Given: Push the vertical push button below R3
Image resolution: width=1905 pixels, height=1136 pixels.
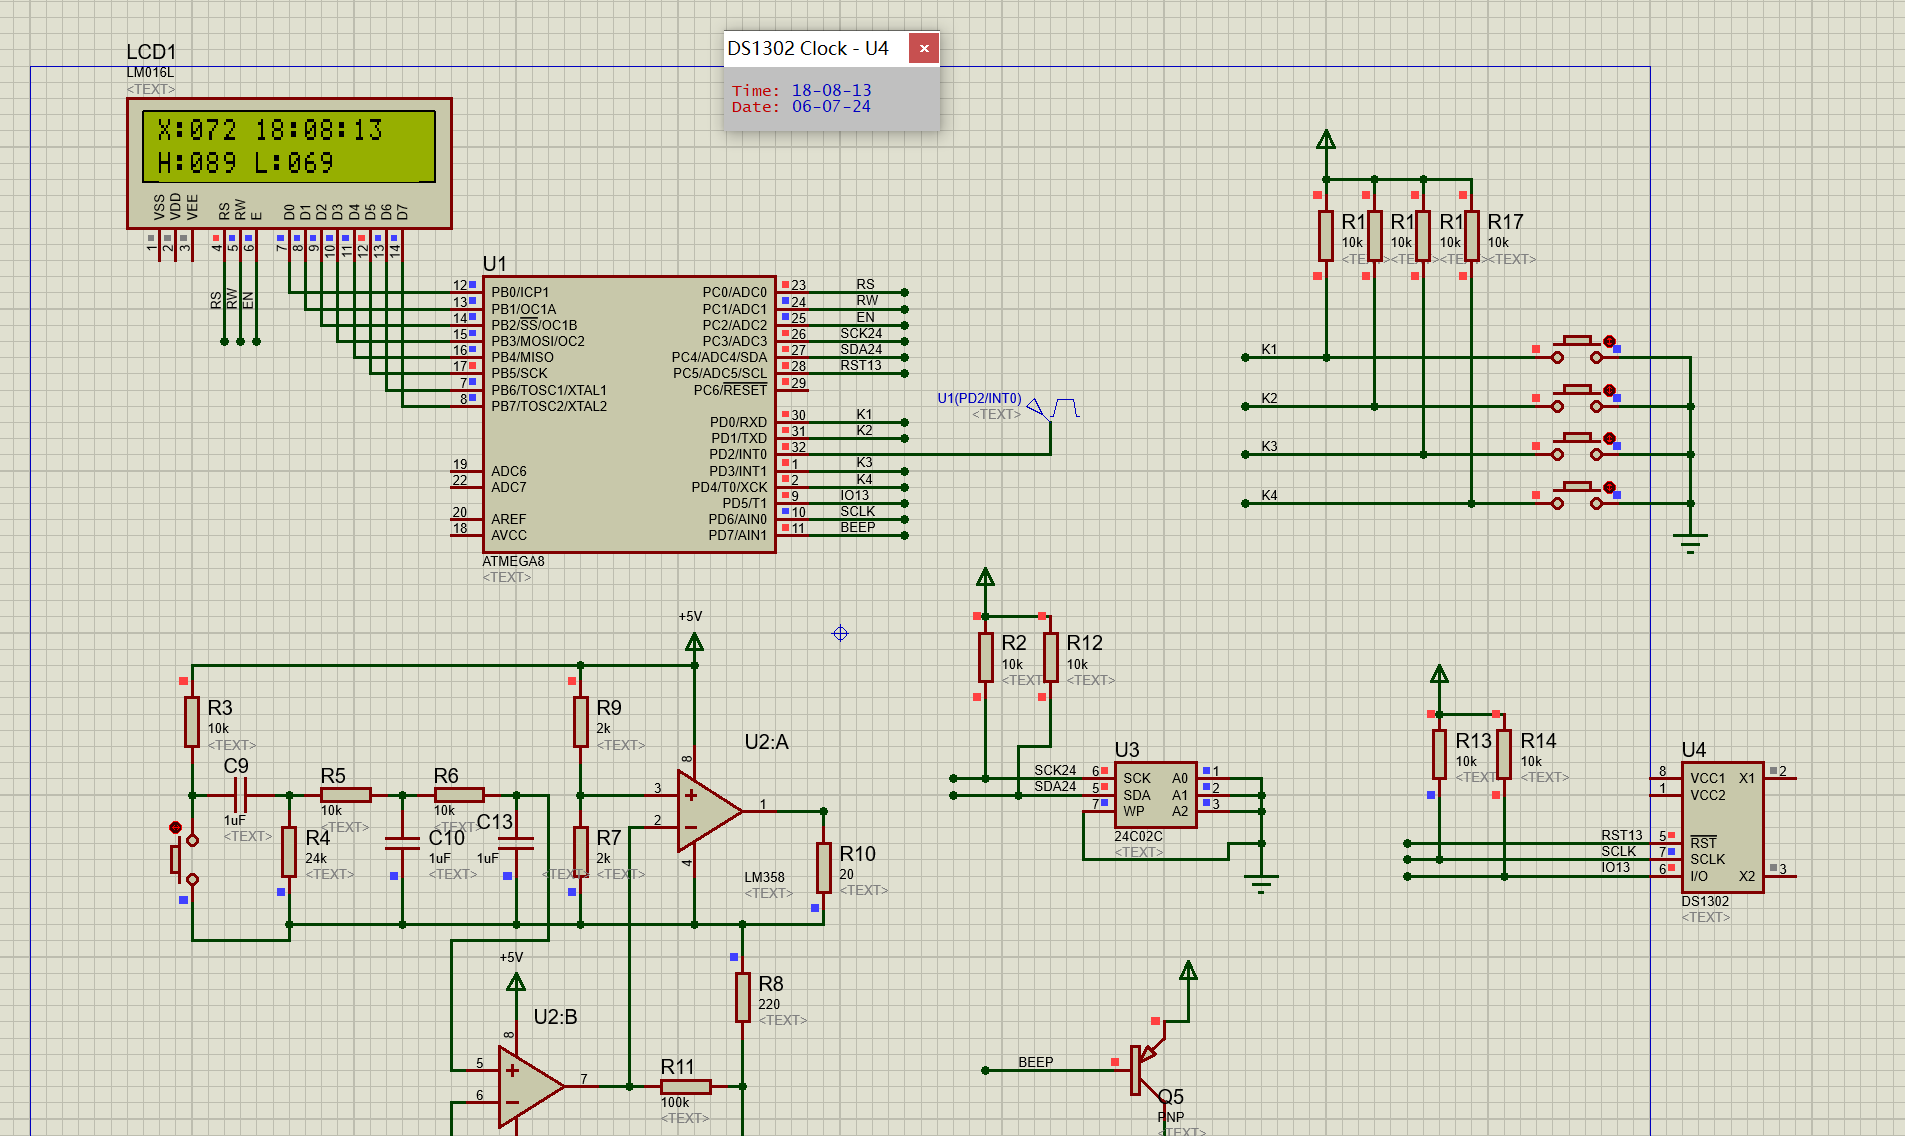Looking at the screenshot, I should click(184, 859).
